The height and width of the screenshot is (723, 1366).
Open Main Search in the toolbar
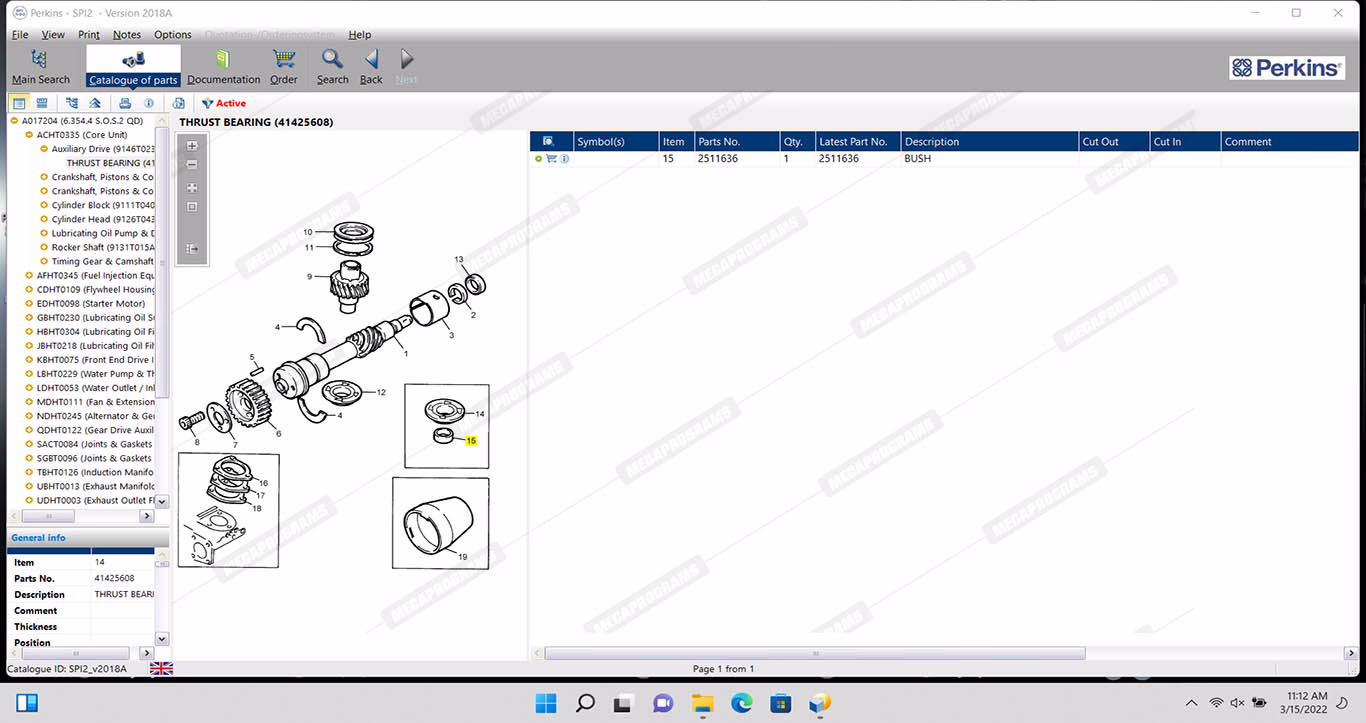coord(41,66)
